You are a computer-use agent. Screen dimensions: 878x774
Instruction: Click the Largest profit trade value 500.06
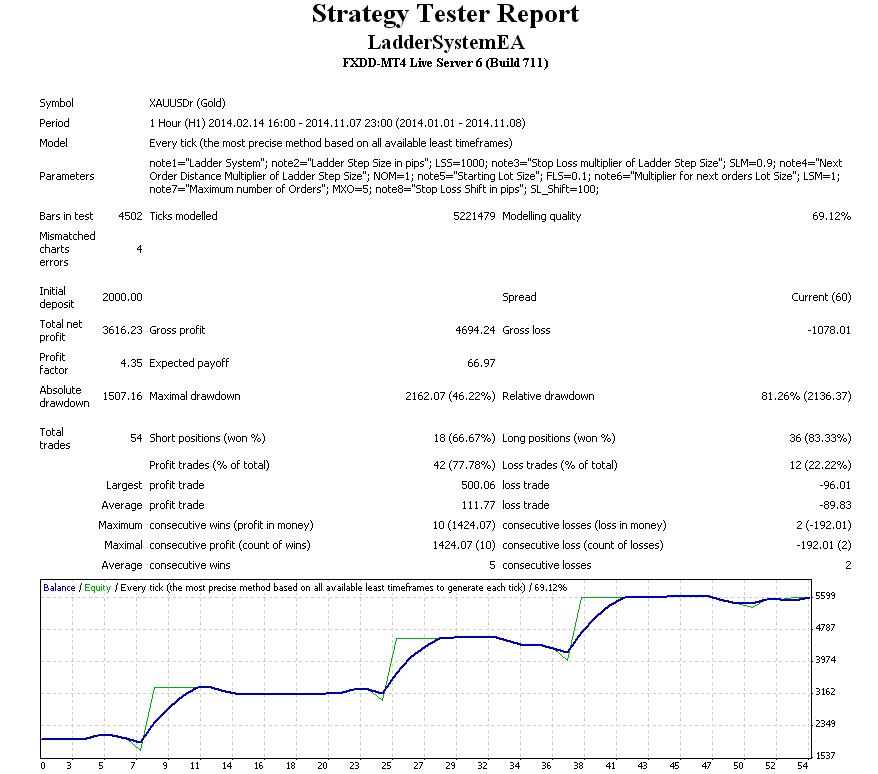pos(478,486)
